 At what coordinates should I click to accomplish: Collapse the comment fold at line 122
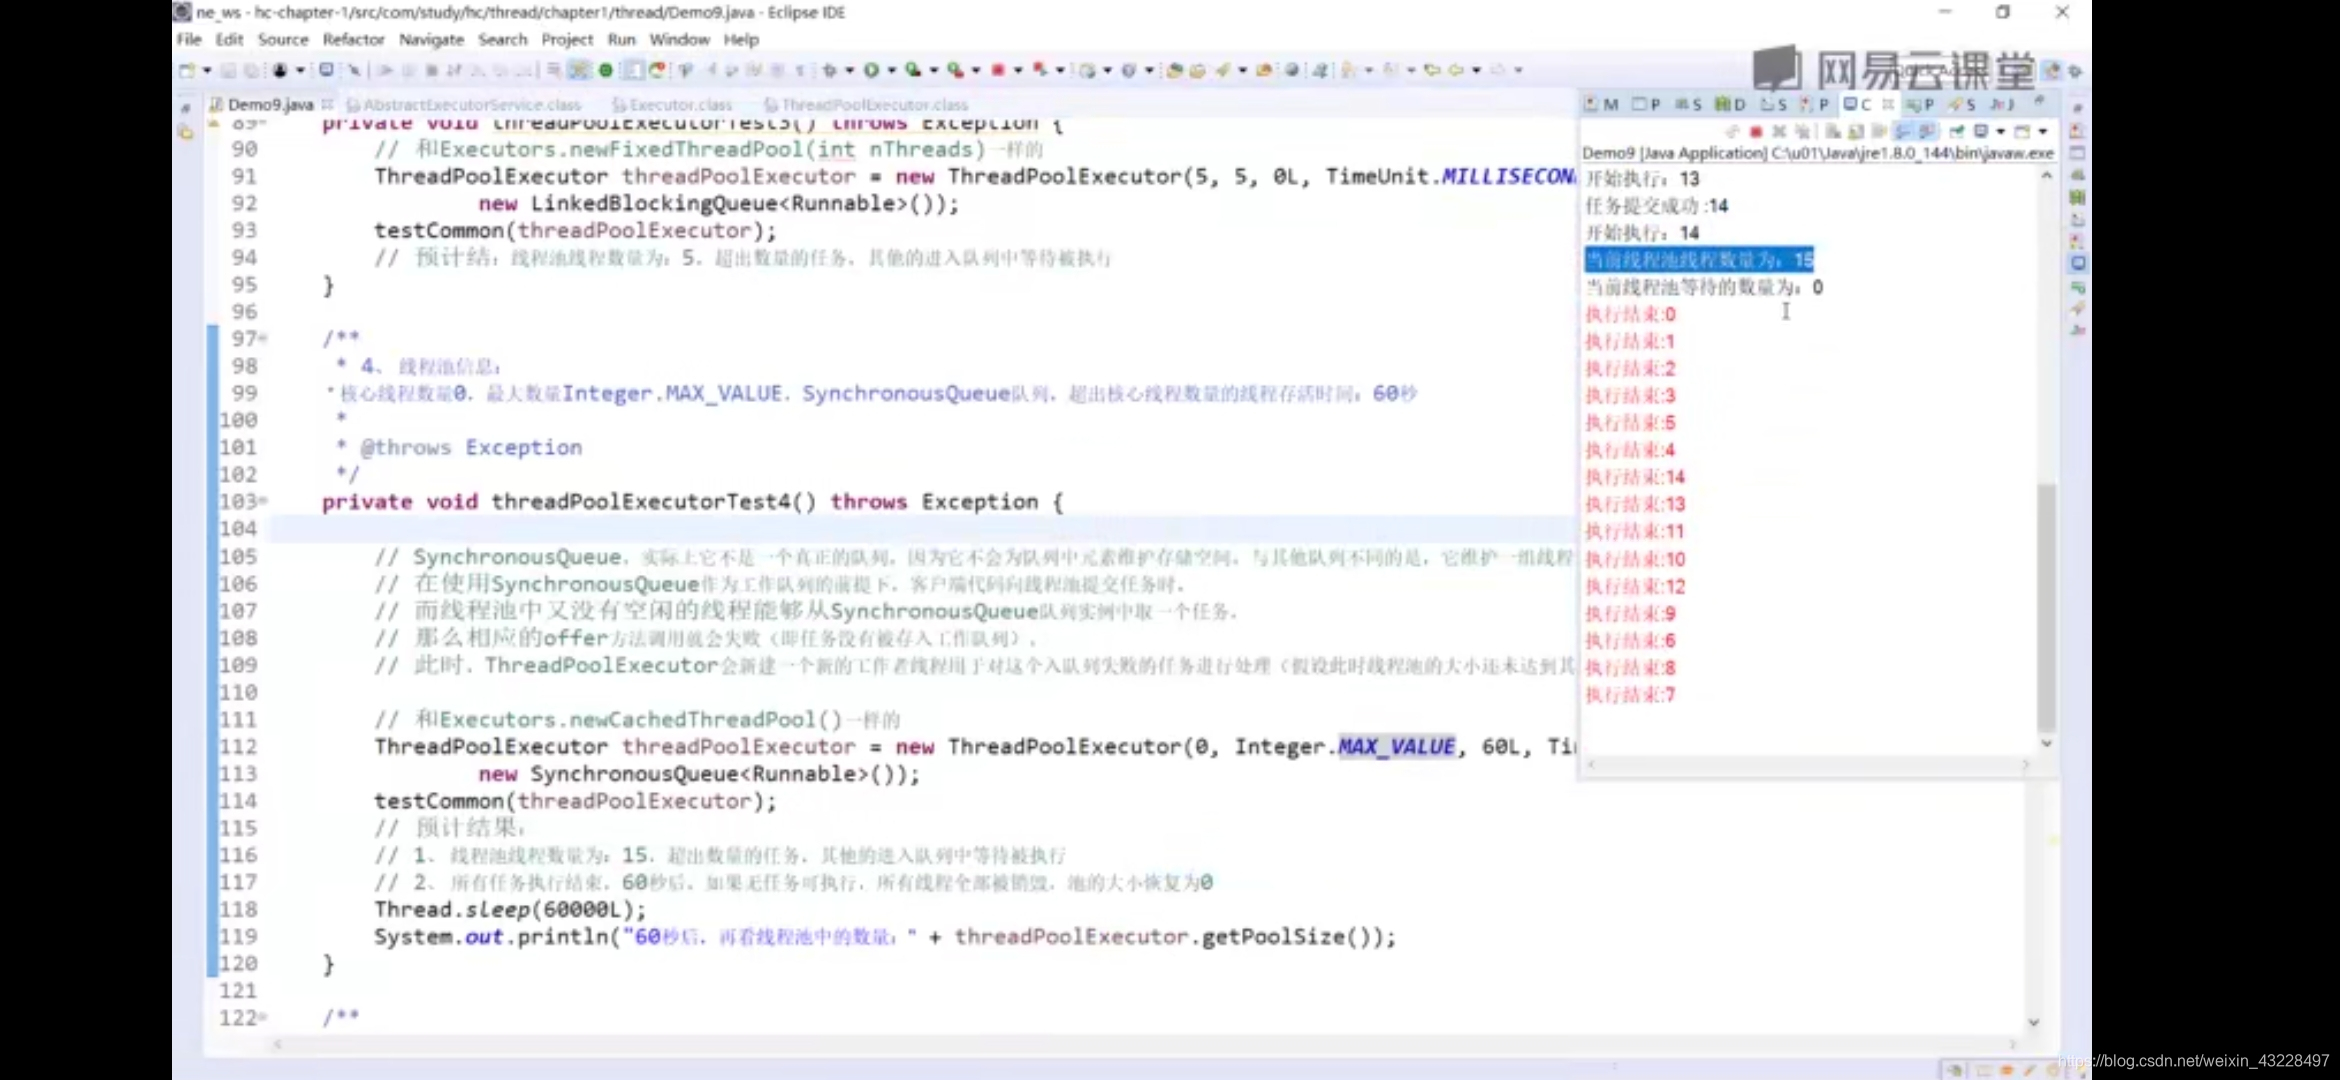pos(263,1017)
